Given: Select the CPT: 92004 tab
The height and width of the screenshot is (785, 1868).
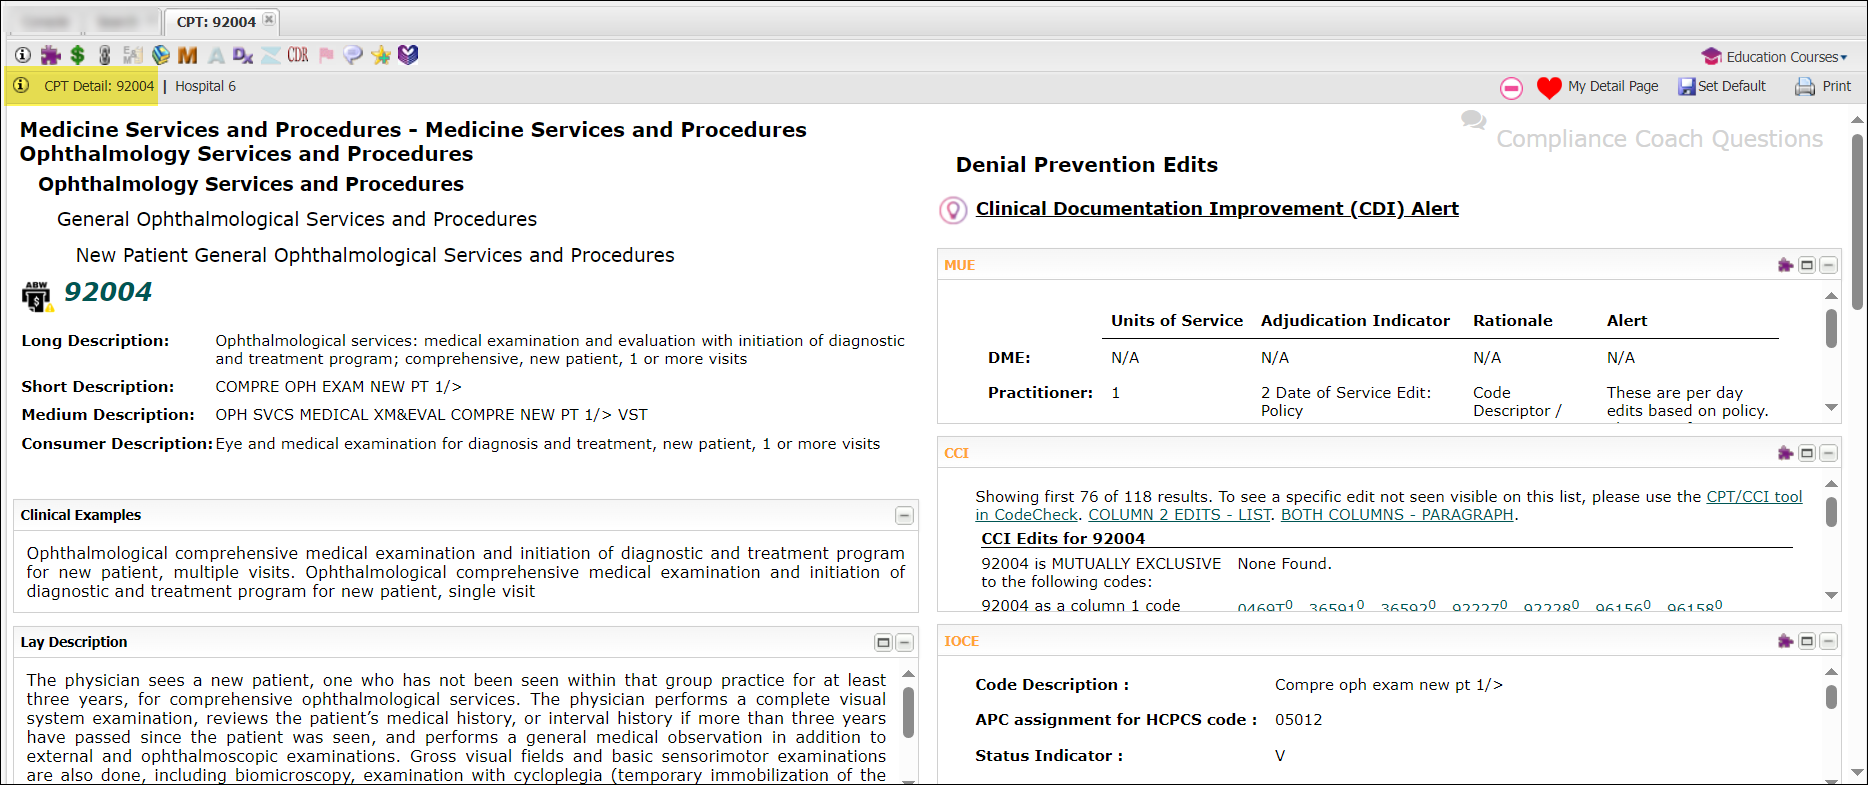Looking at the screenshot, I should [216, 21].
